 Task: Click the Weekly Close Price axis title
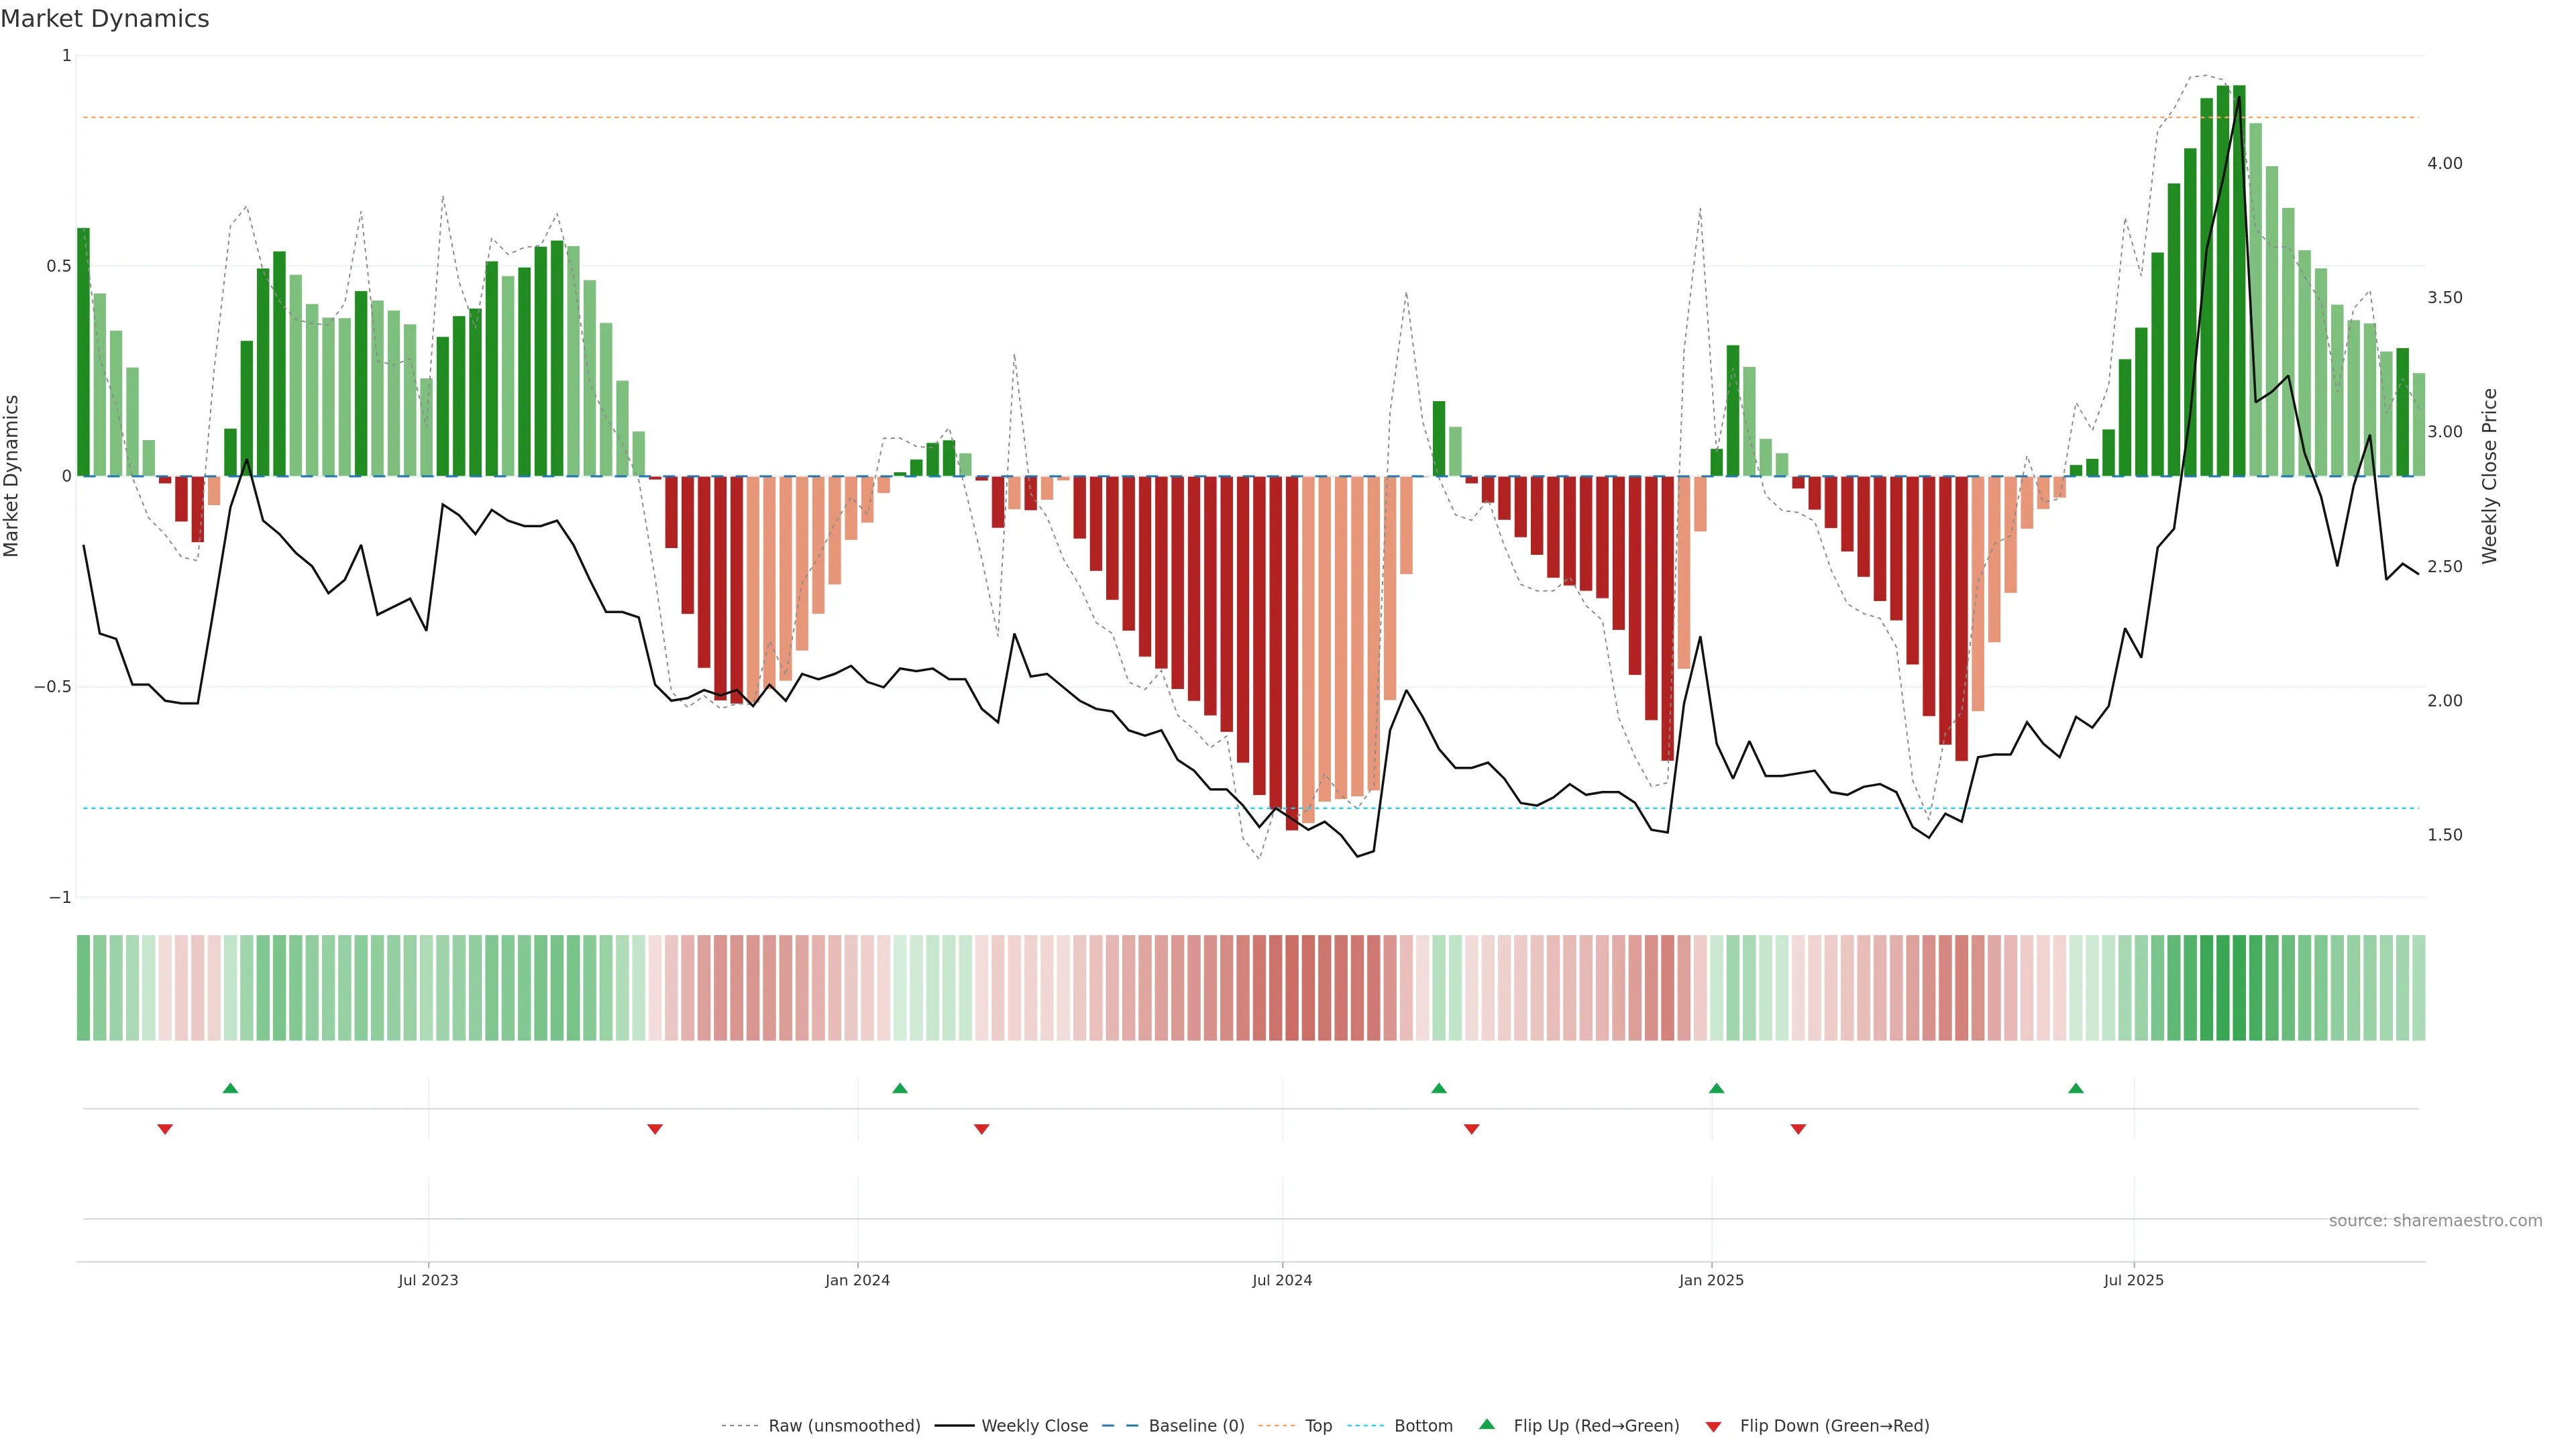coord(2489,476)
